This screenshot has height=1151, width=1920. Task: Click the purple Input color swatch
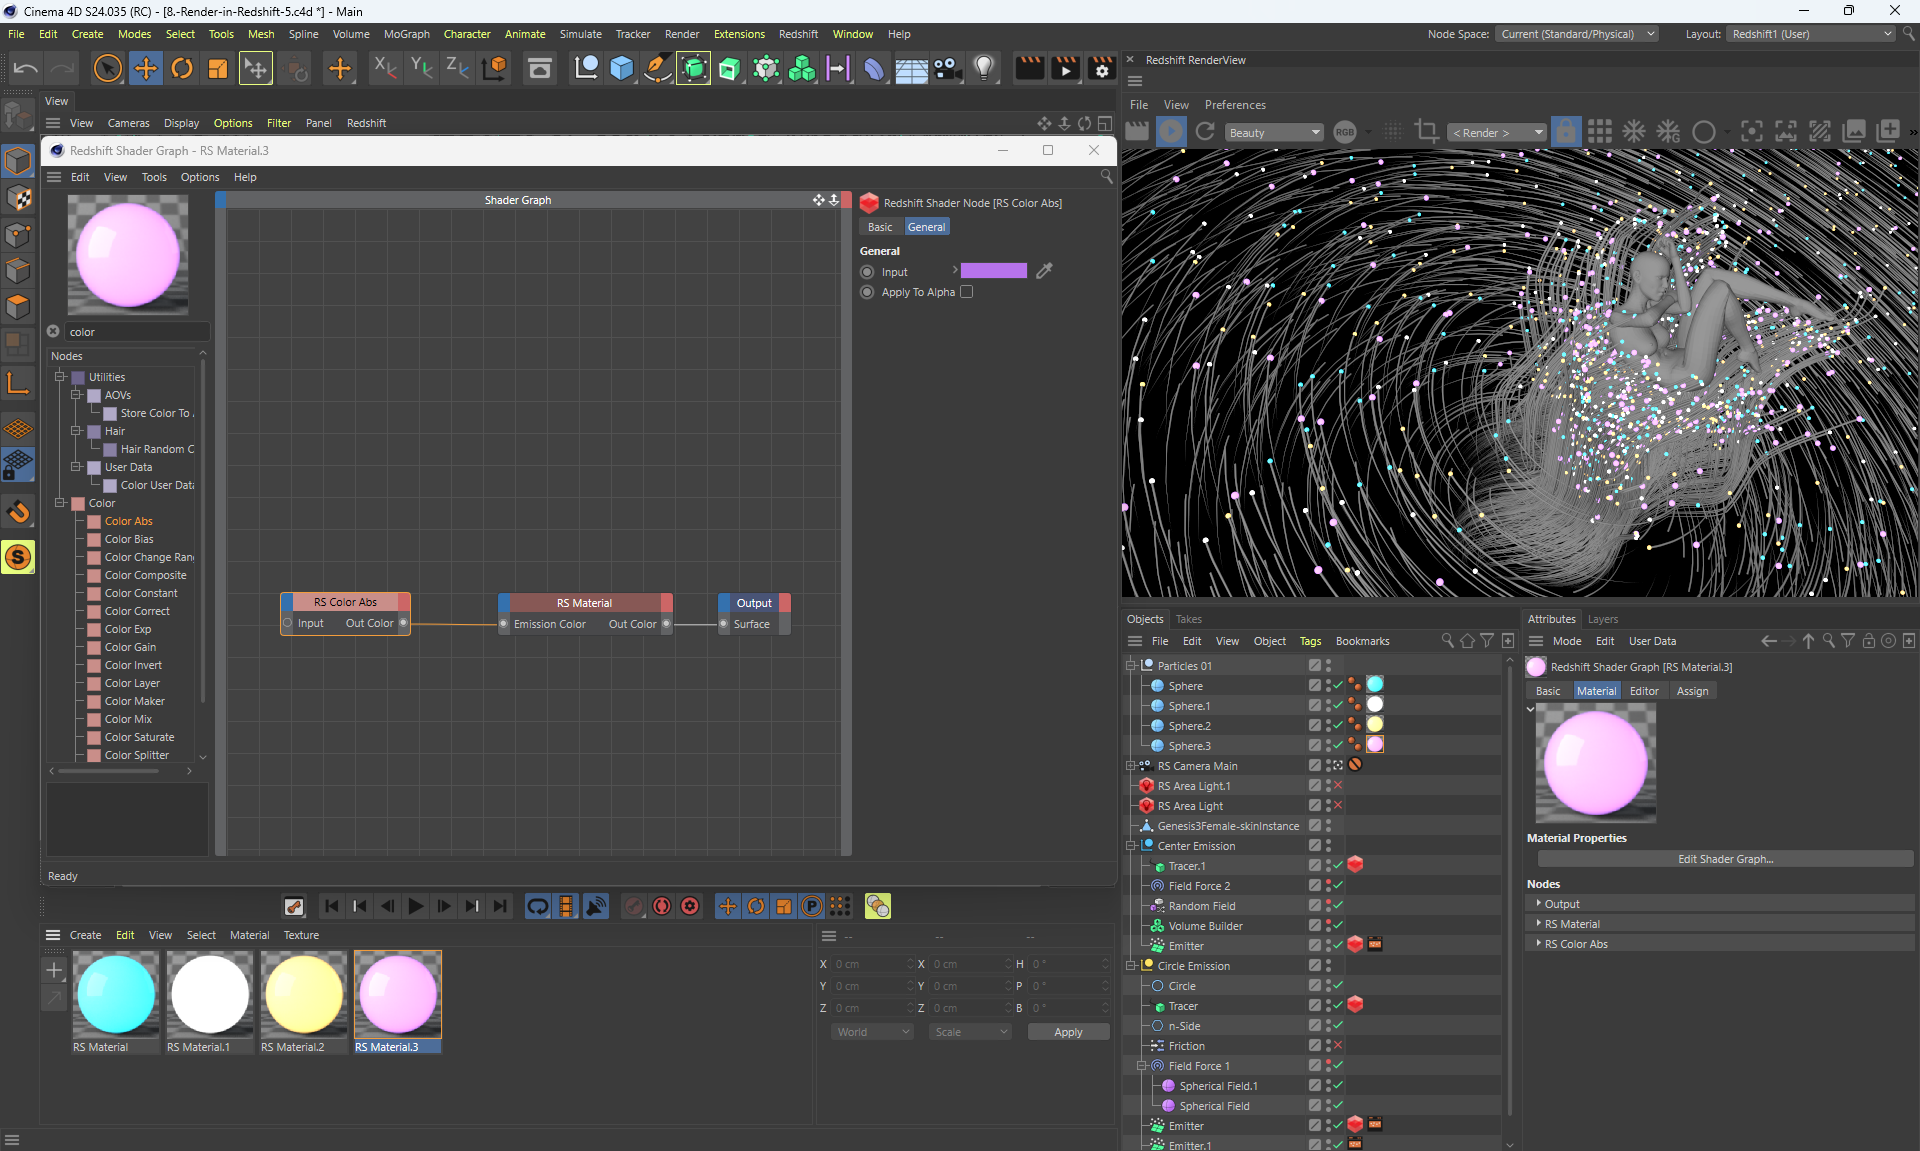(993, 271)
